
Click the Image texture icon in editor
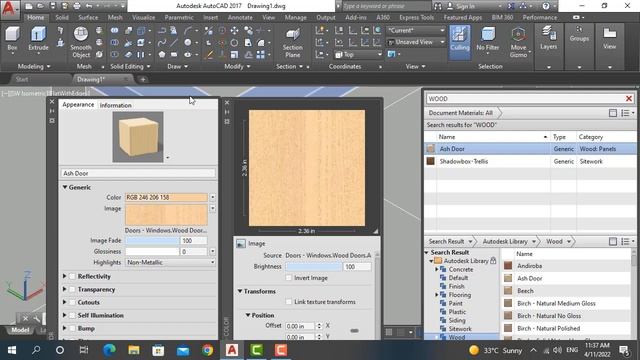pos(241,244)
